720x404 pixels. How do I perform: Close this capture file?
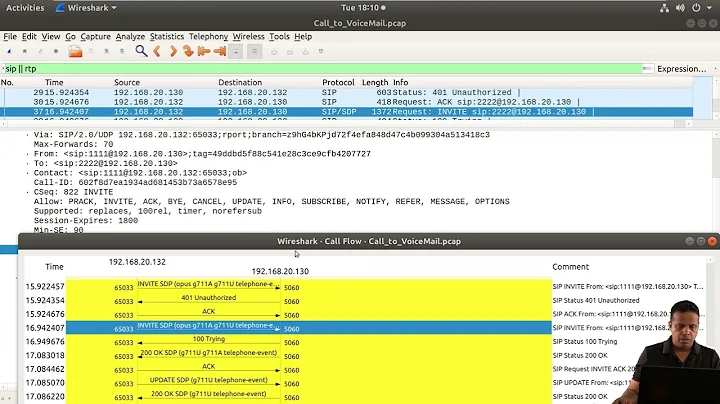pyautogui.click(x=107, y=51)
